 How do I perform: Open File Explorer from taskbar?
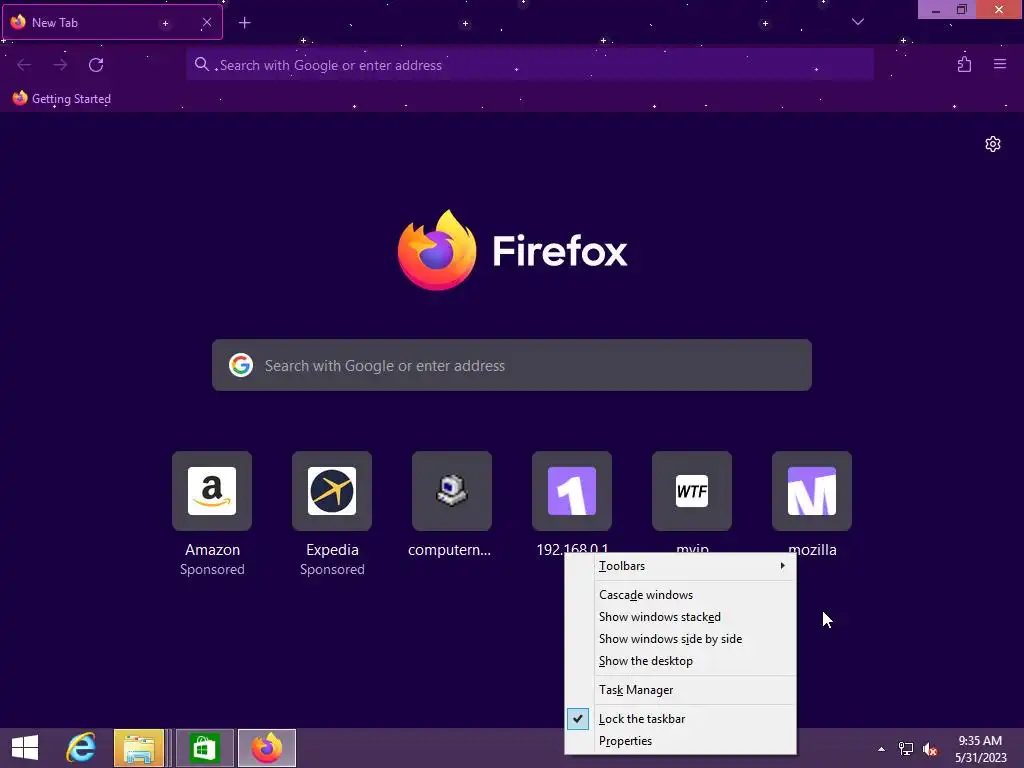pos(139,748)
